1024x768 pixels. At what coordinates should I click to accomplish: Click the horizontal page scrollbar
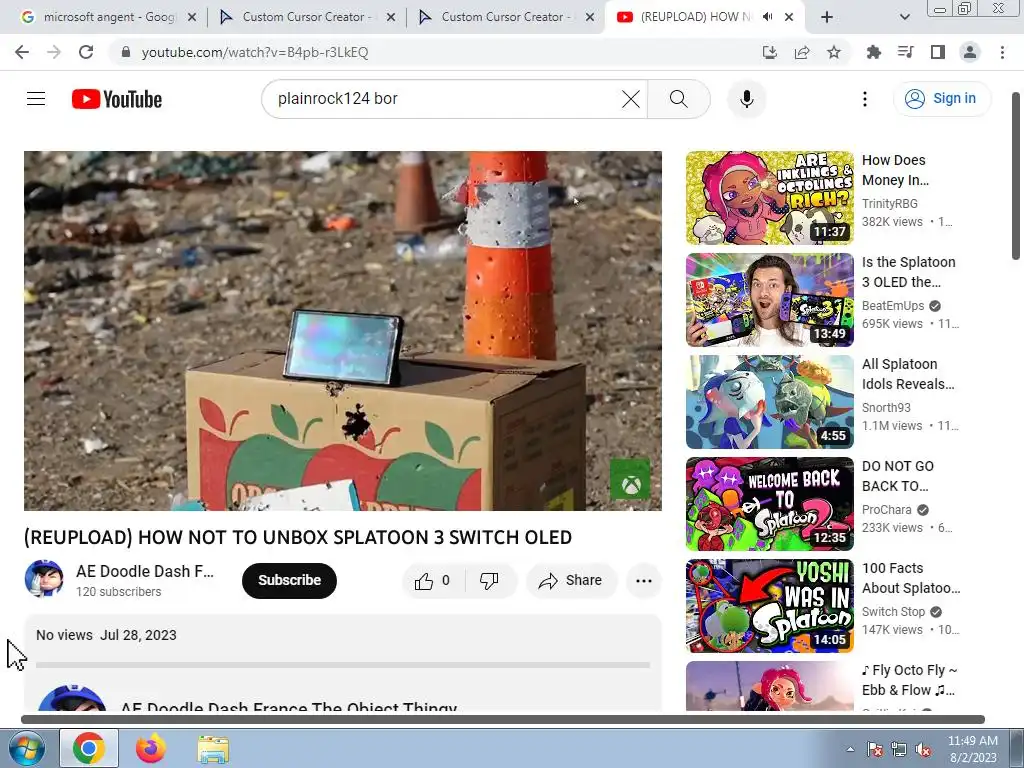pos(503,720)
